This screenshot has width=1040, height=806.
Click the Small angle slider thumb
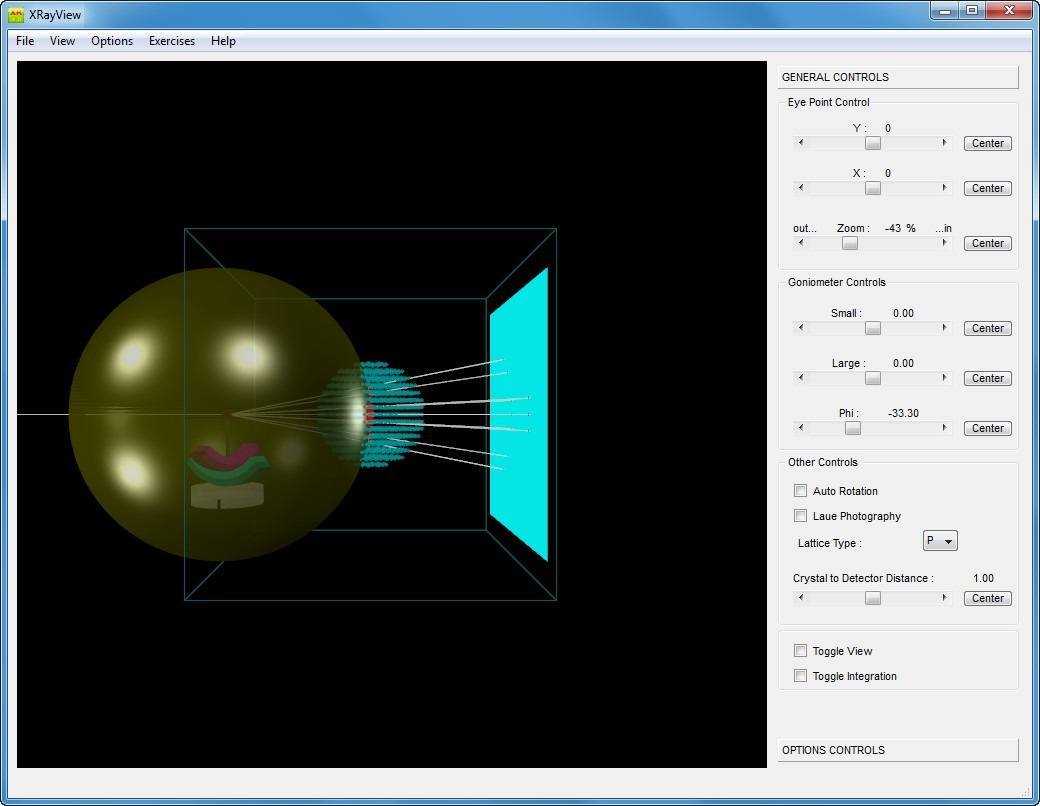click(873, 328)
